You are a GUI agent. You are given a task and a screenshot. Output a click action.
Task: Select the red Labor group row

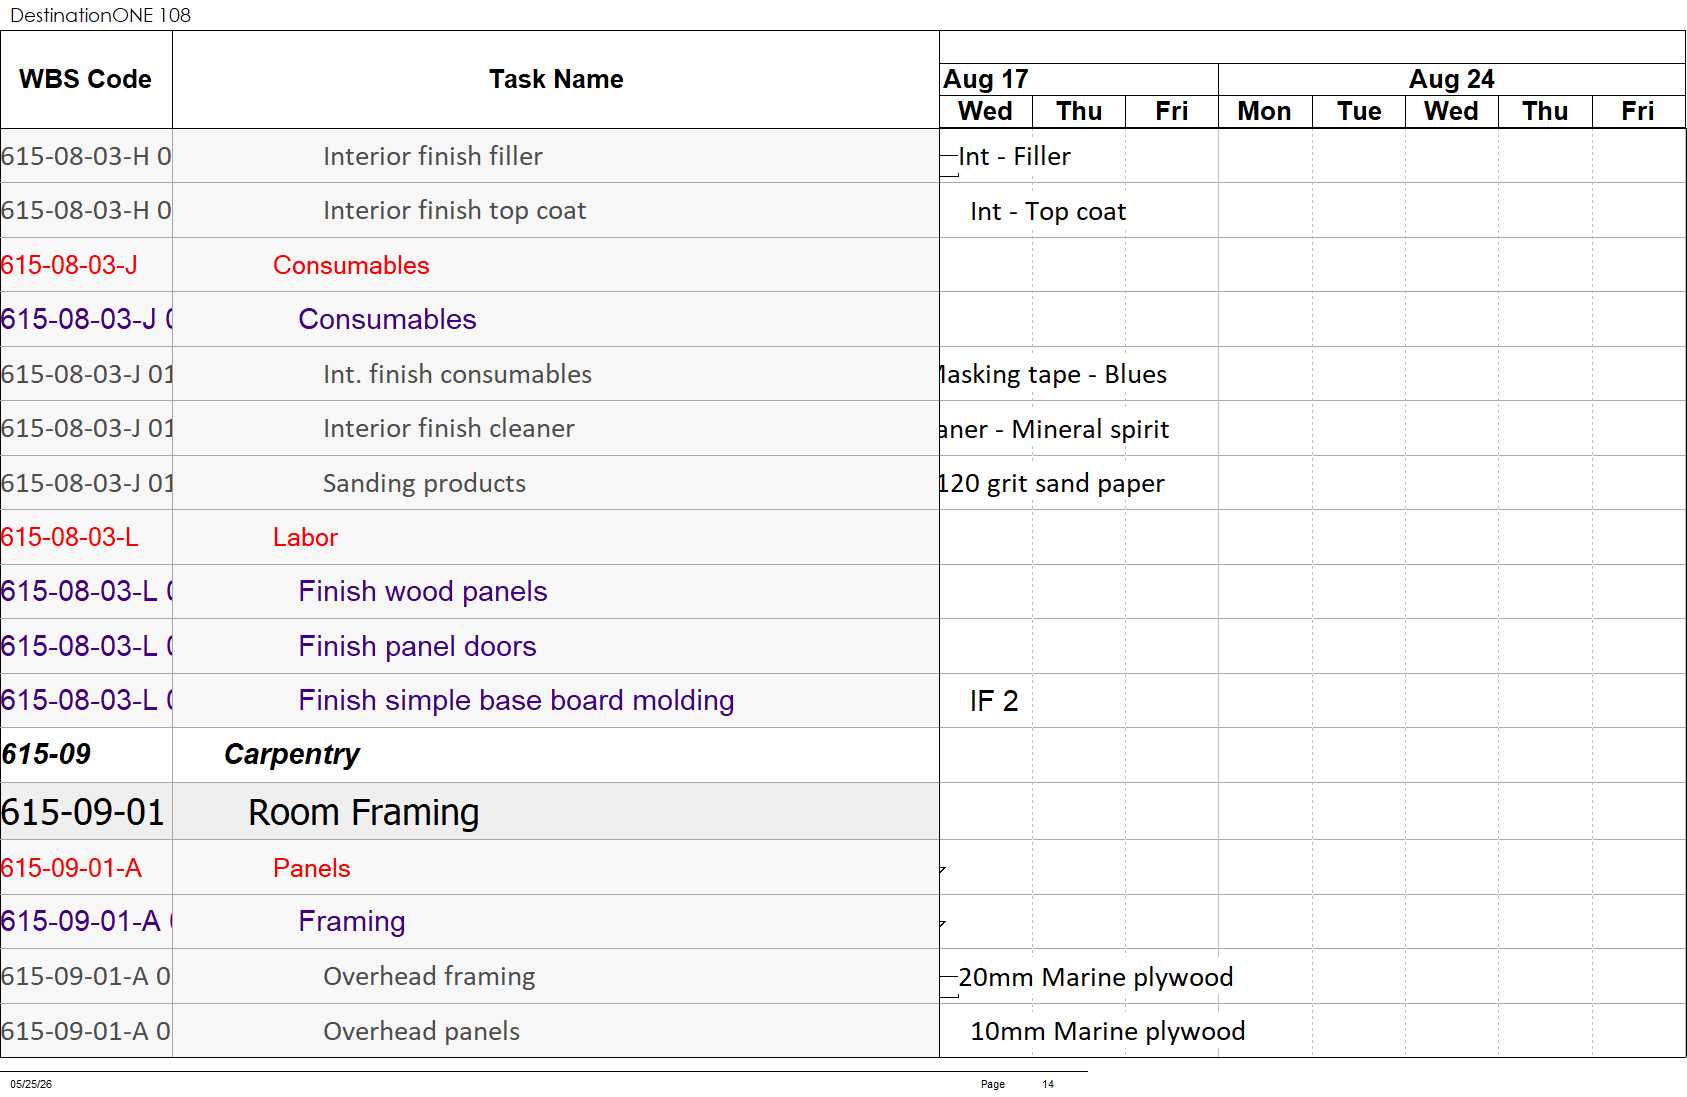click(x=470, y=537)
